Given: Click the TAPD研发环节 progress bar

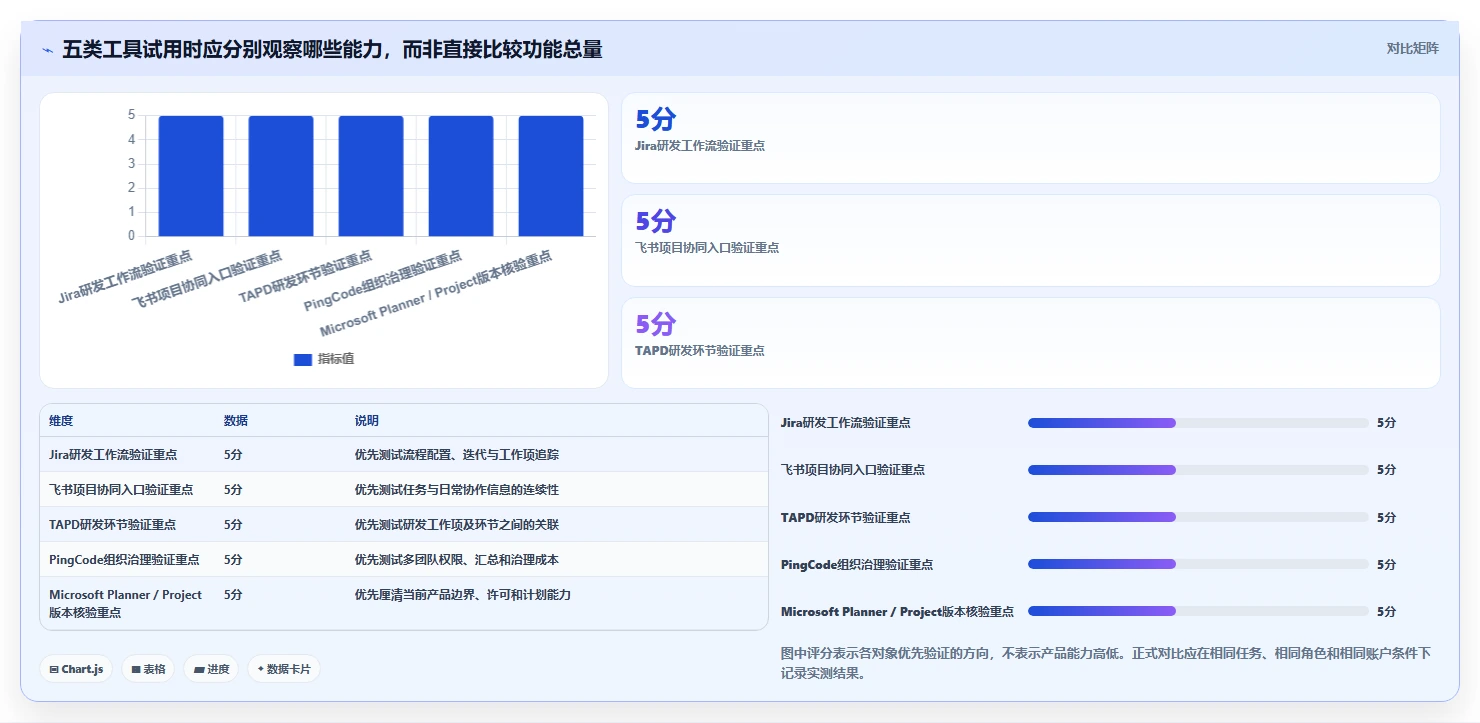Looking at the screenshot, I should [x=1198, y=517].
